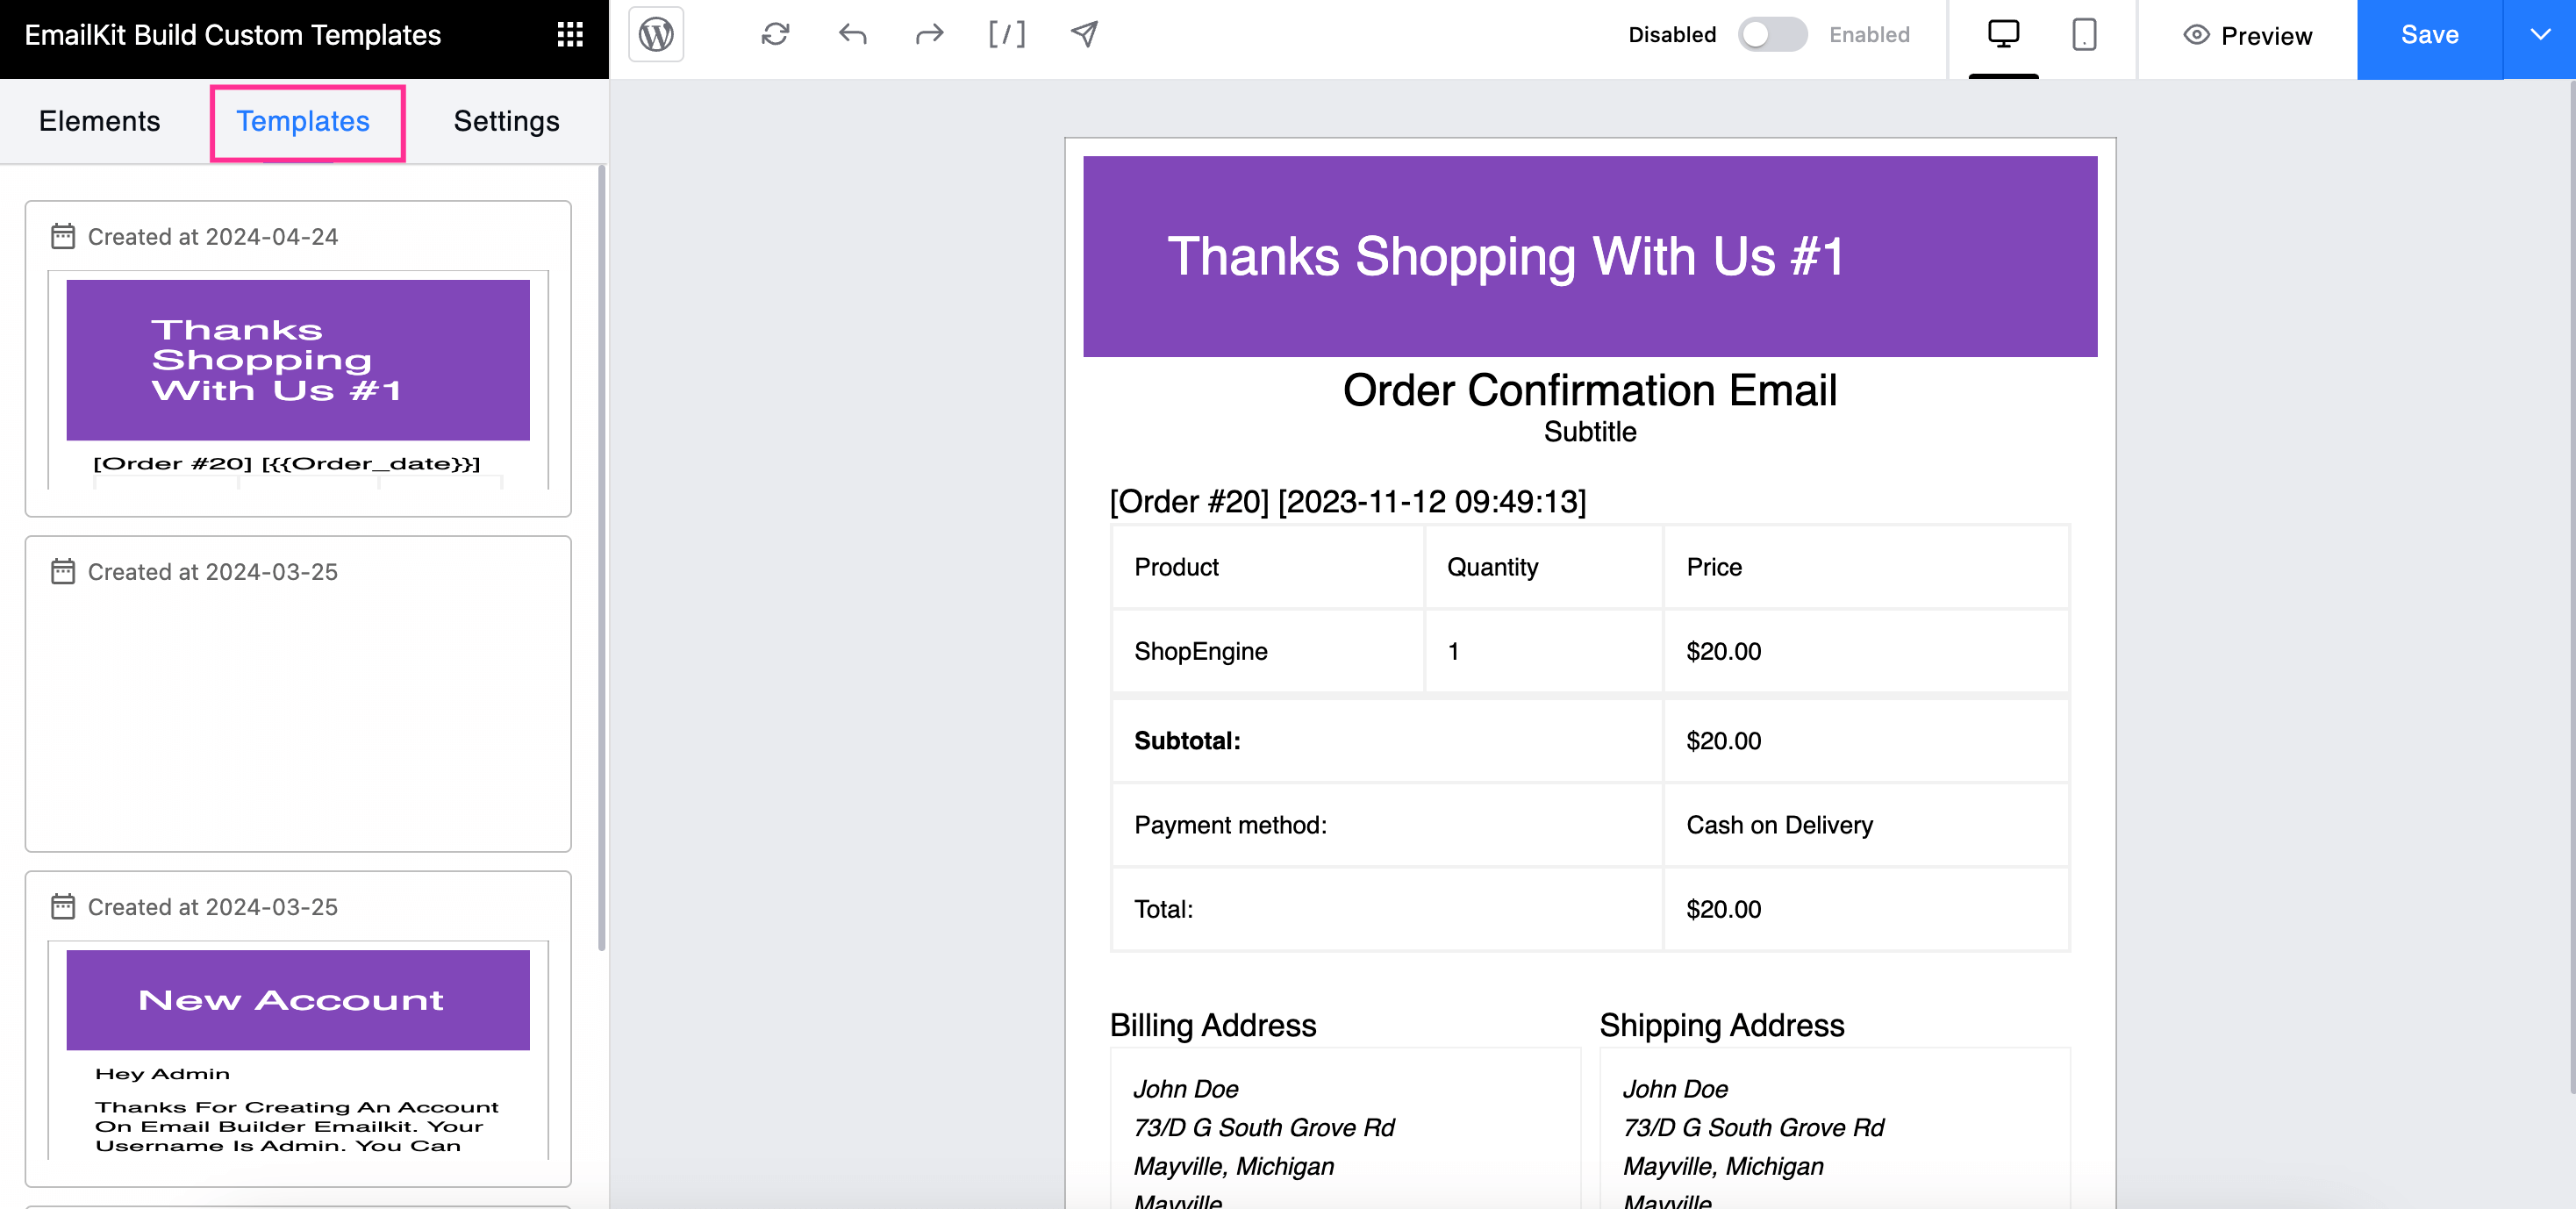Switch to the Templates tab
Image resolution: width=2576 pixels, height=1209 pixels.
tap(303, 120)
